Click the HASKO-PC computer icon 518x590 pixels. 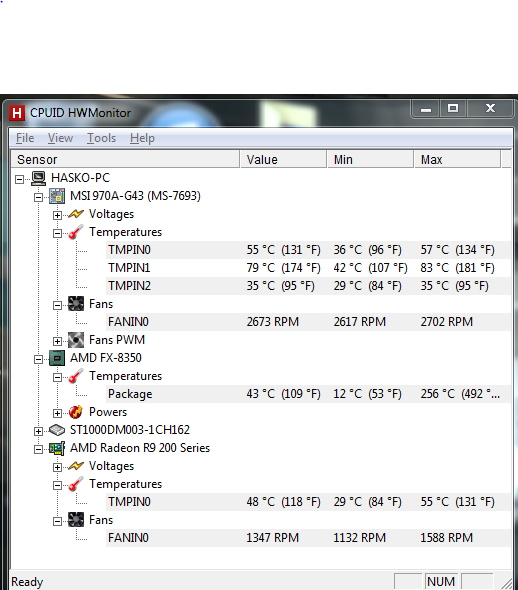pos(38,178)
